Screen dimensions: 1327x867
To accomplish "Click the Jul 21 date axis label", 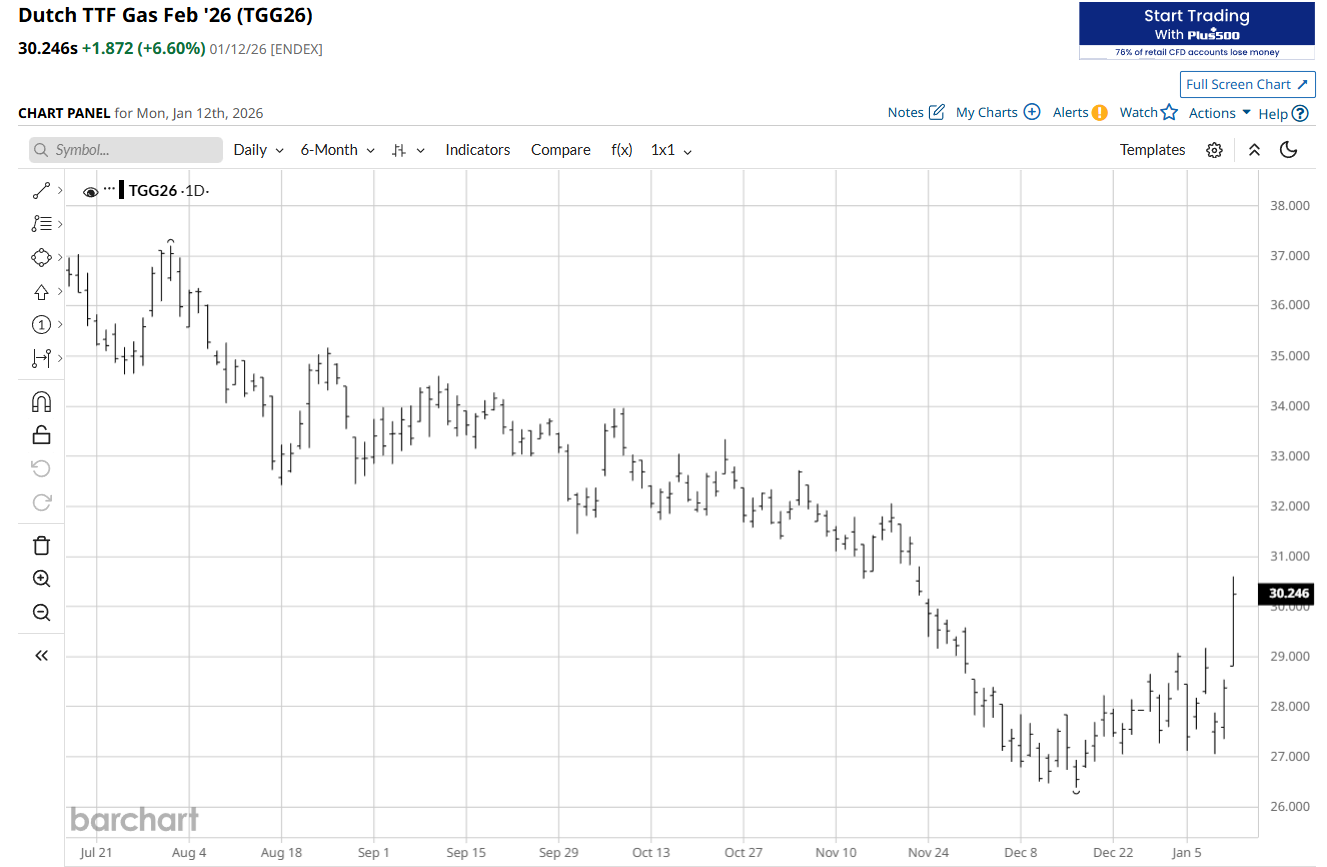I will coord(95,852).
